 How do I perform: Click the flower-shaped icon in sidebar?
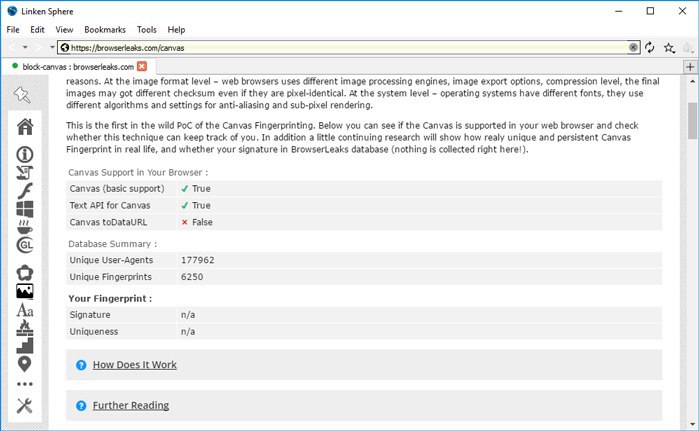[25, 273]
